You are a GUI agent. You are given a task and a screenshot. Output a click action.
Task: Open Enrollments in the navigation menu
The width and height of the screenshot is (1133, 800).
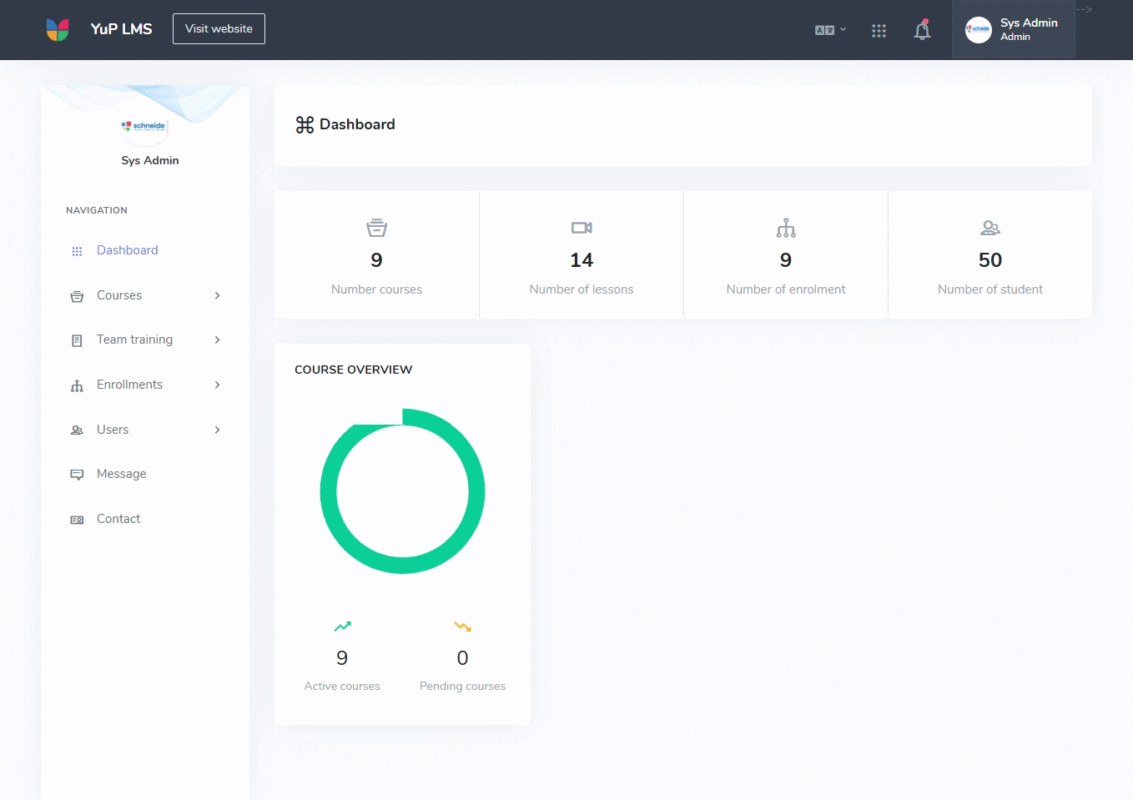coord(129,385)
